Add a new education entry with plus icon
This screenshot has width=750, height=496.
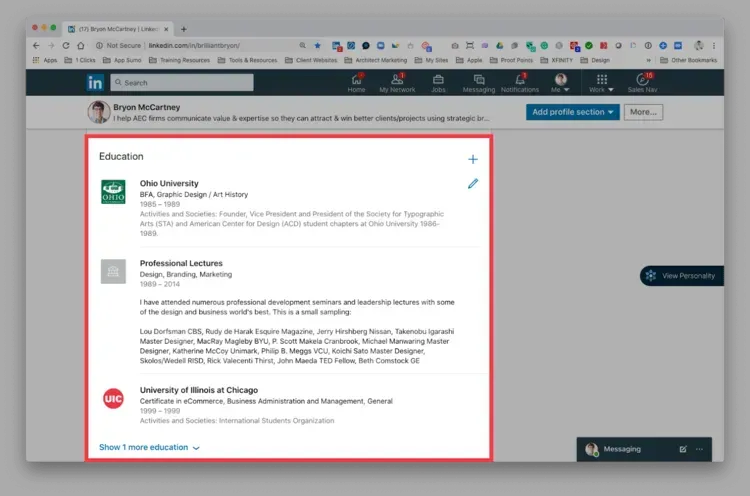473,159
